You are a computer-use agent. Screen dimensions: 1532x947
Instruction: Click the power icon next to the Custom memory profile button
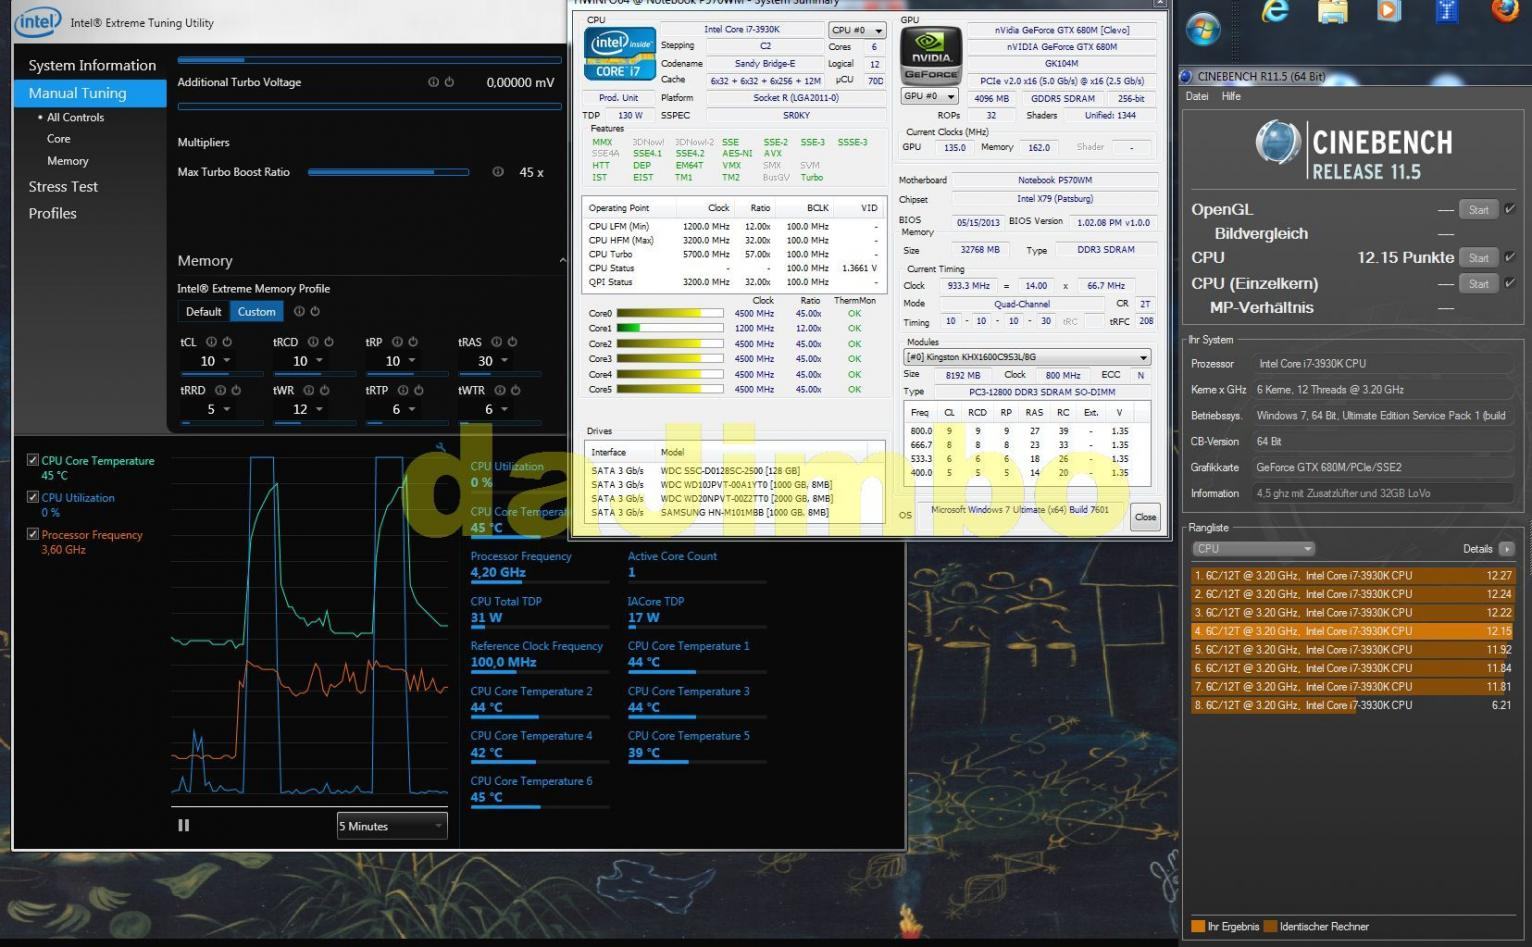click(x=315, y=311)
